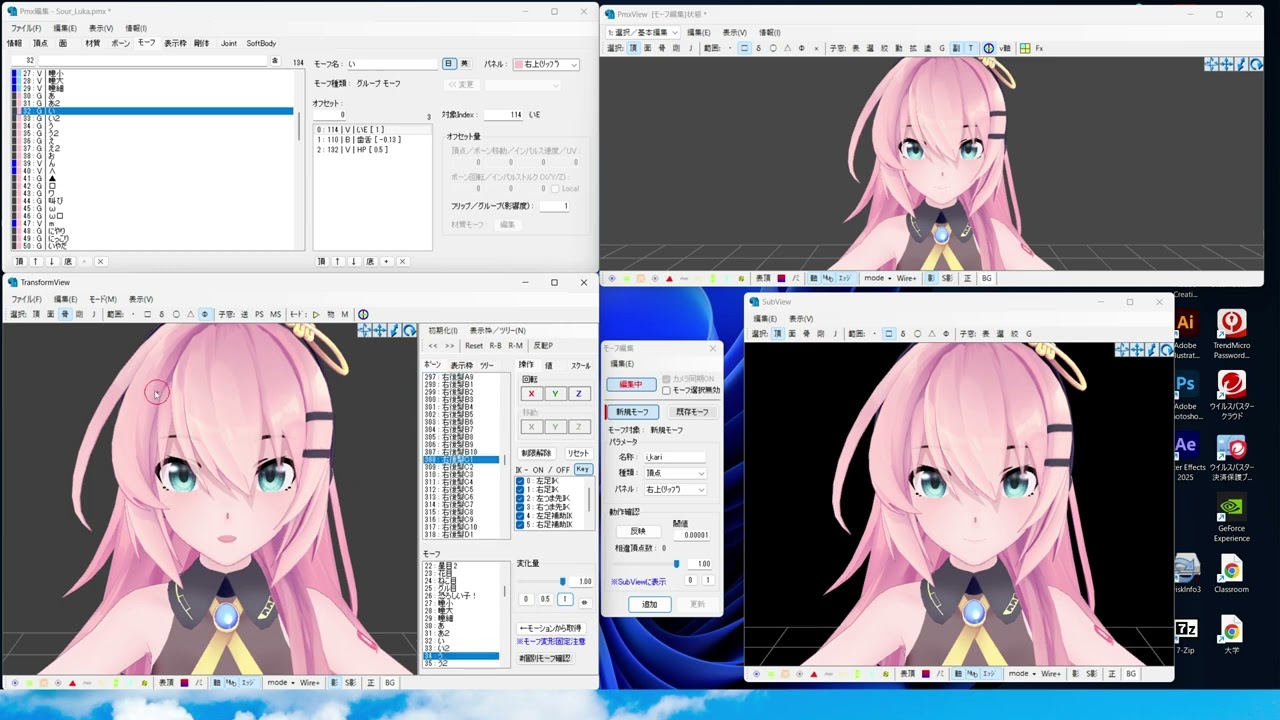
Task: Move morph down with arrow in Pmx editor list
Action: pyautogui.click(x=51, y=261)
